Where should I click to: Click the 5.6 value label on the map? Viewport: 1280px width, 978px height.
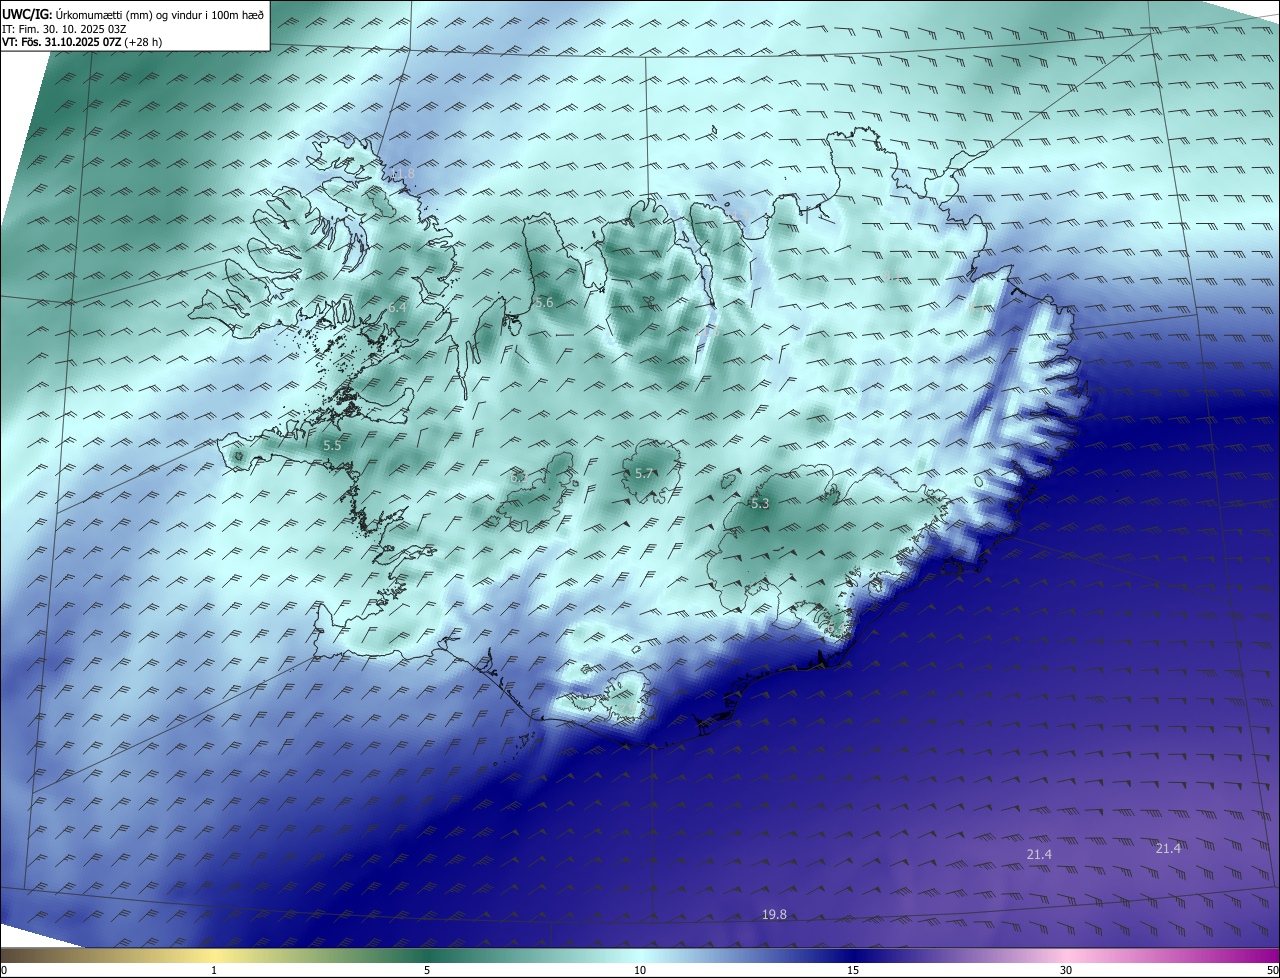(544, 302)
